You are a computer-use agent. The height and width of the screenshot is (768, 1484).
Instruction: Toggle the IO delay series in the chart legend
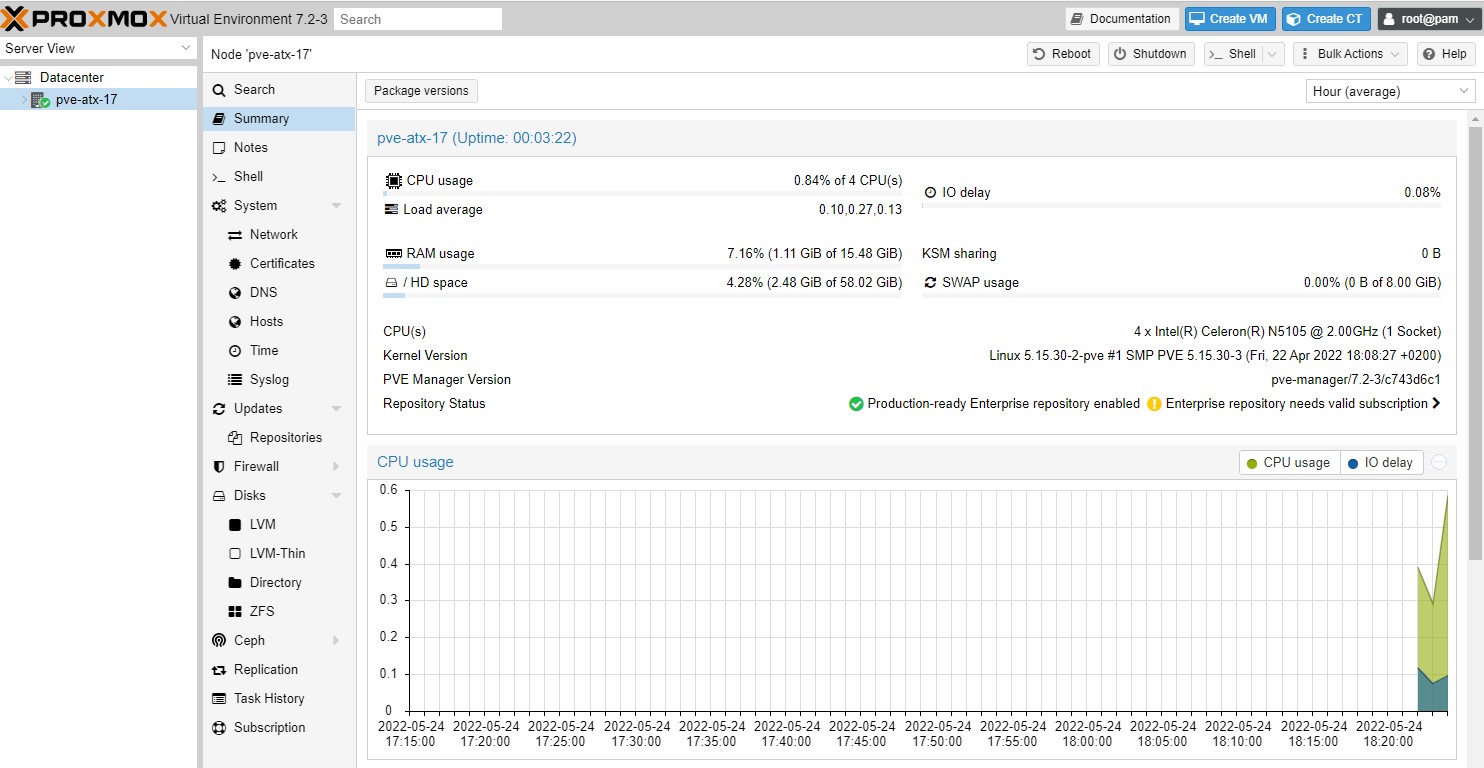click(1381, 462)
